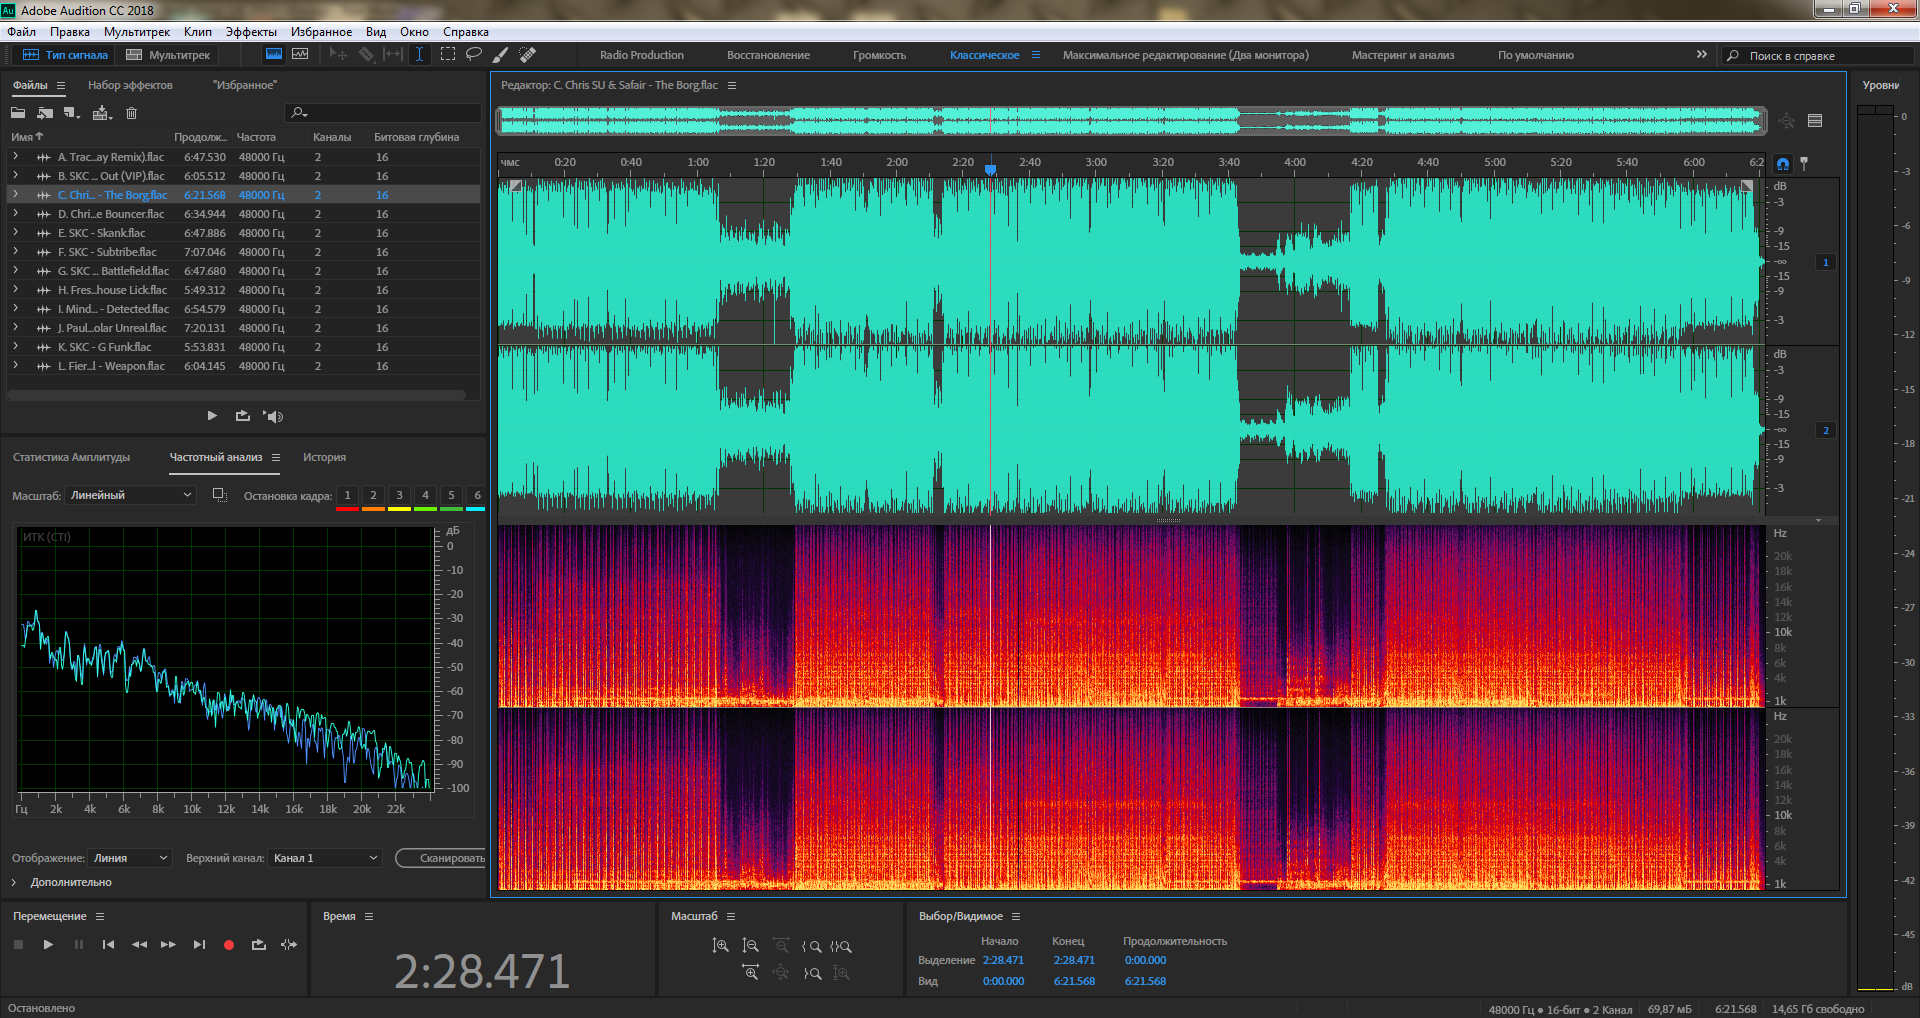Image resolution: width=1920 pixels, height=1018 pixels.
Task: Switch to the История tab
Action: coord(324,457)
